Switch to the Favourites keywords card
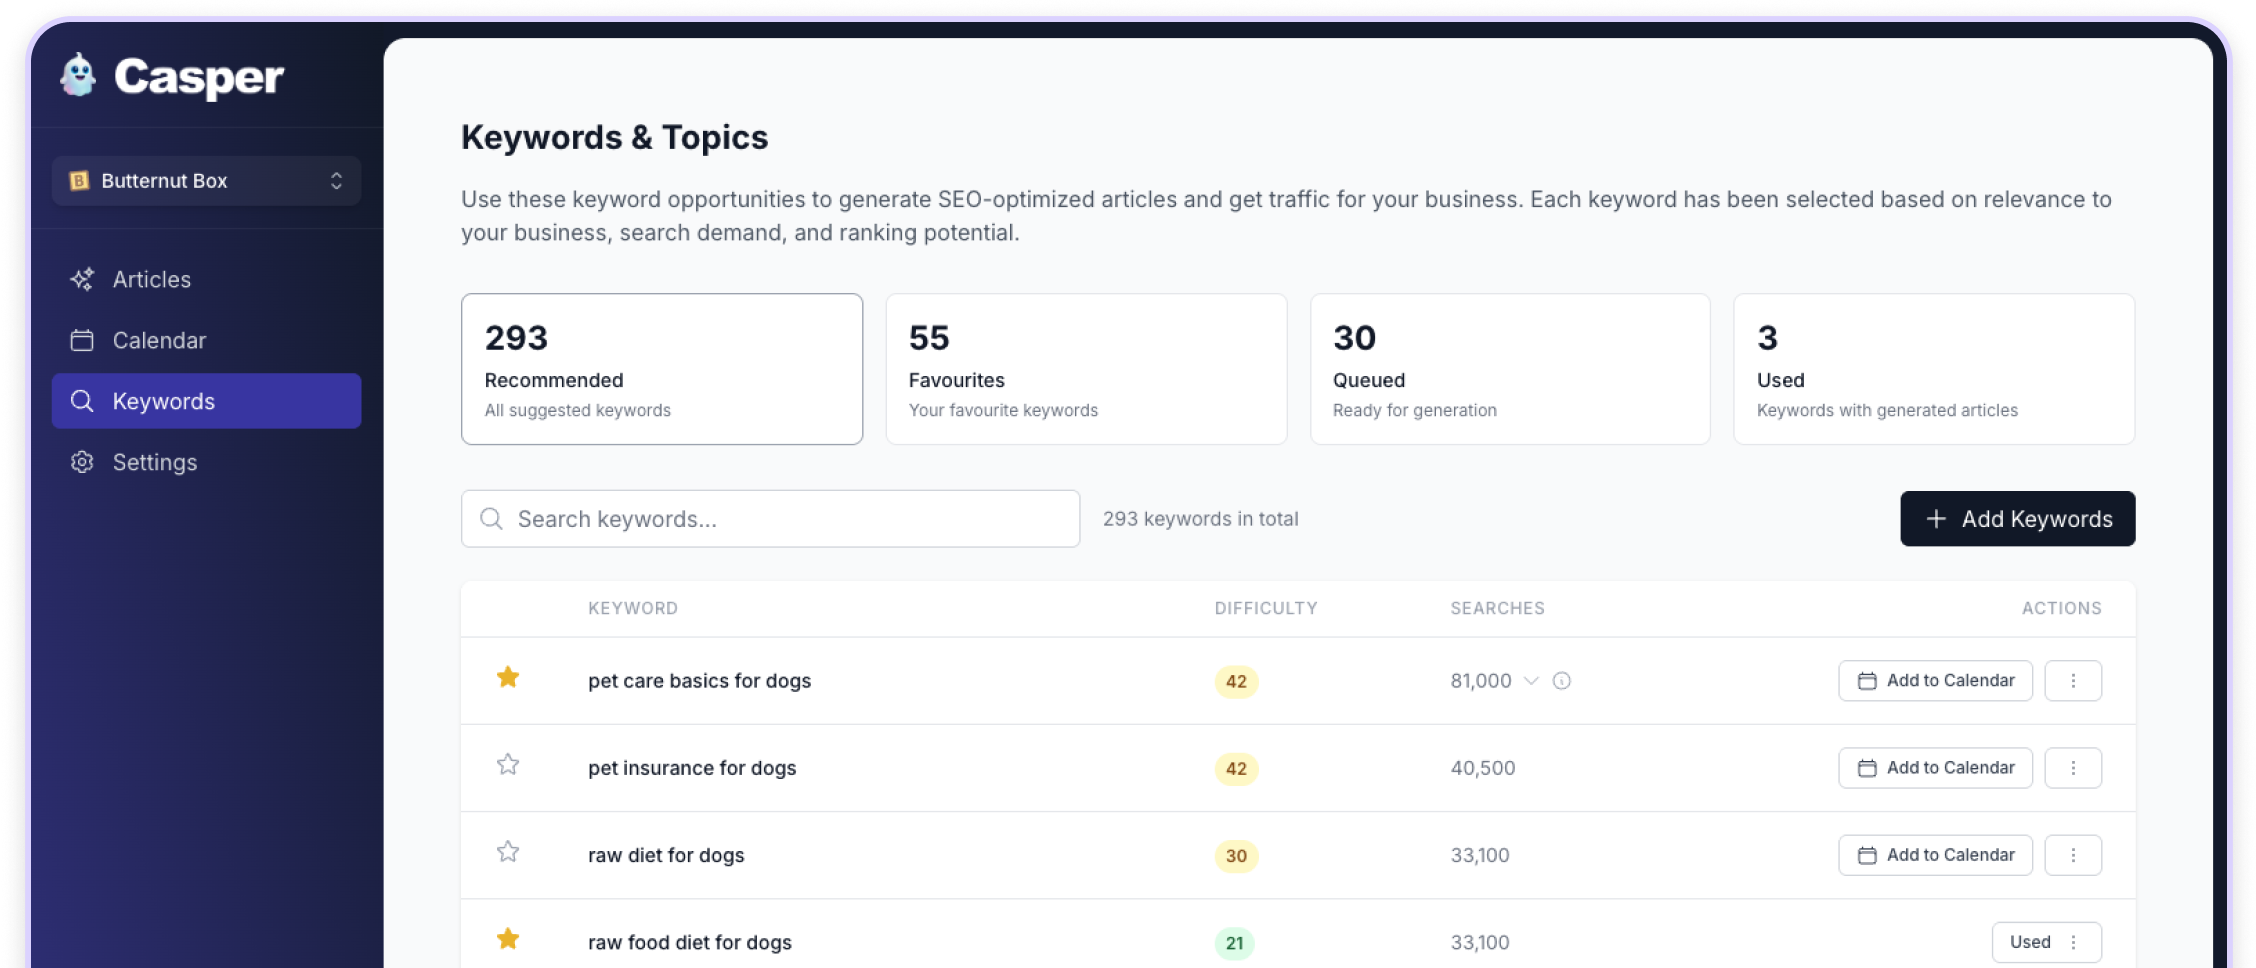Image resolution: width=2256 pixels, height=968 pixels. 1085,369
